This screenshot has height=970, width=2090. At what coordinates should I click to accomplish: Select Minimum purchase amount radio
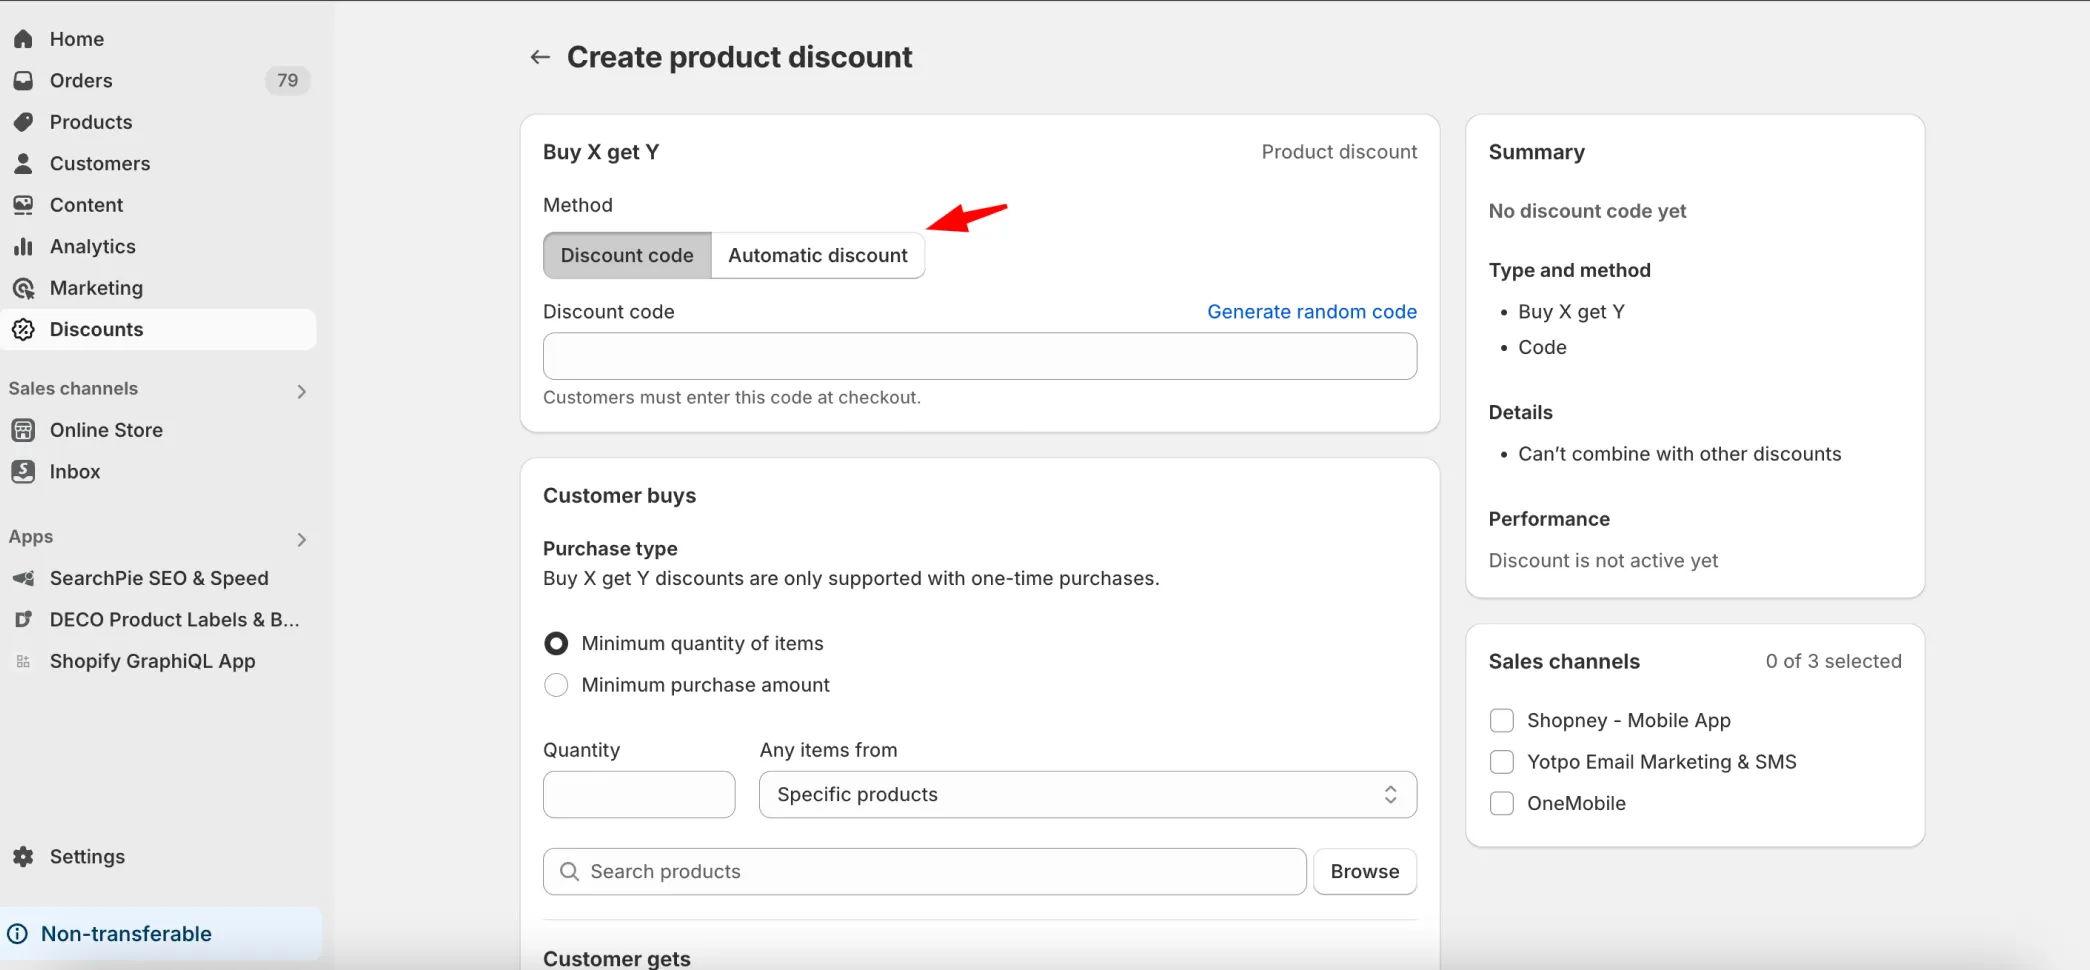tap(556, 685)
